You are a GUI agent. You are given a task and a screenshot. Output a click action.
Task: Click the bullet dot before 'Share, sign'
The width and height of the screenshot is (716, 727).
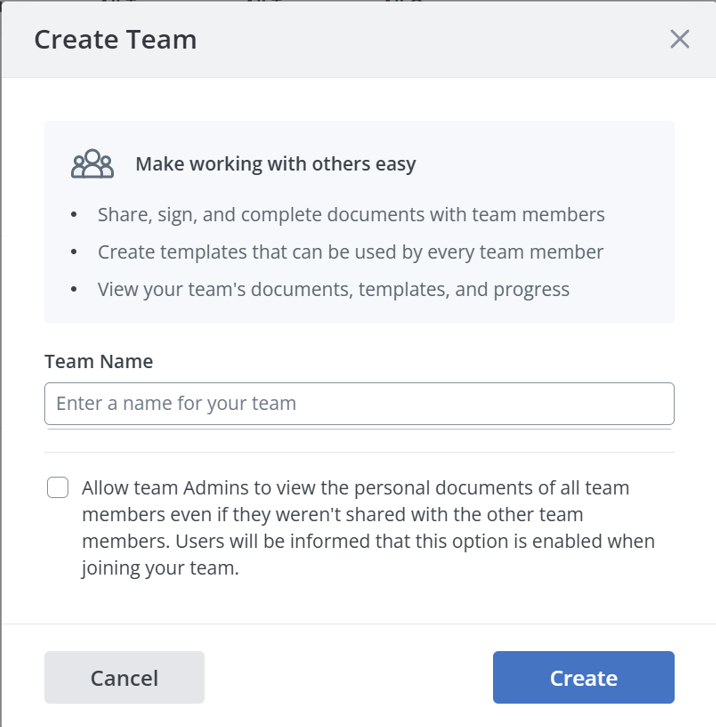(74, 216)
